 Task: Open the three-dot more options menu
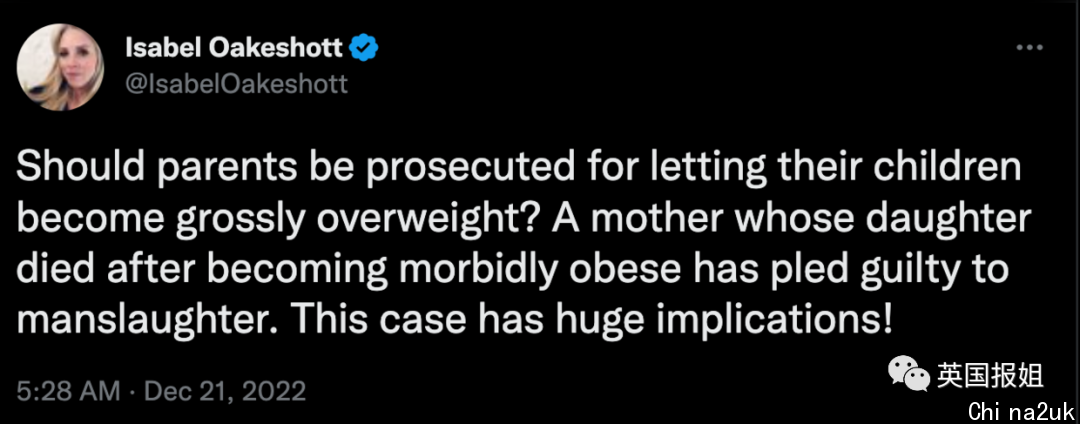click(x=1030, y=48)
